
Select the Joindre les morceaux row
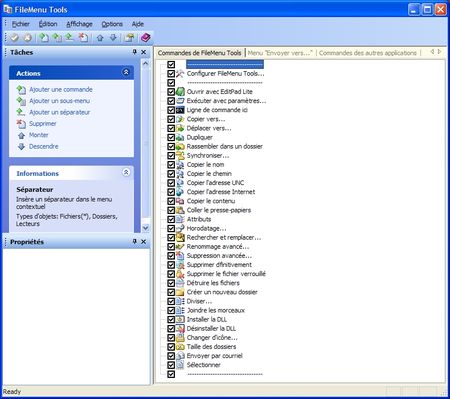point(216,310)
